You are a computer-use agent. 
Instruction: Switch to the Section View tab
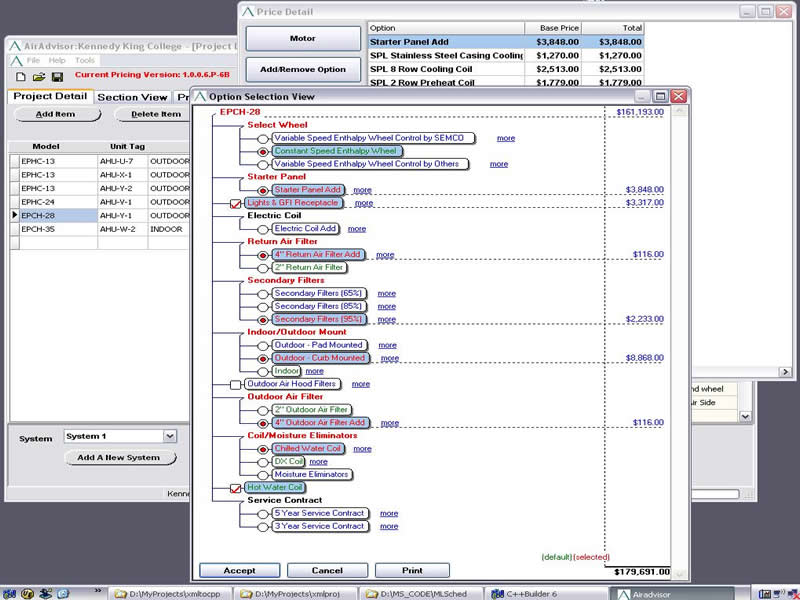[133, 97]
